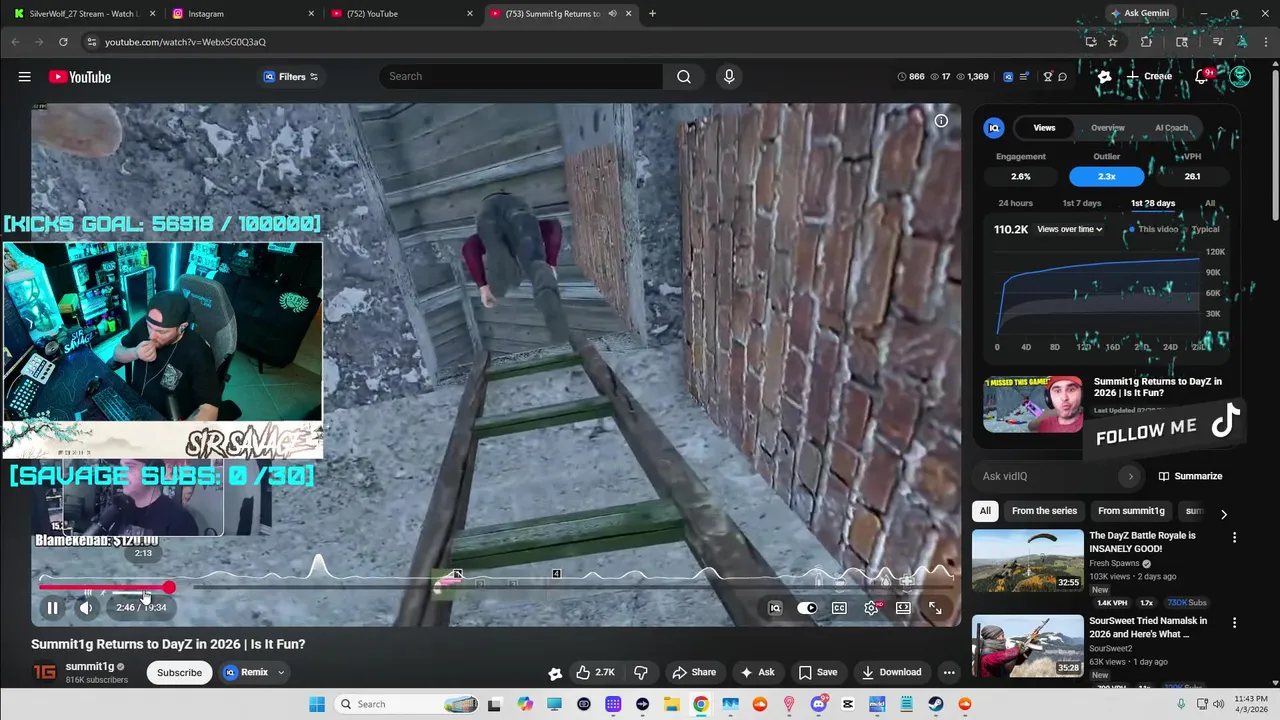Dislike the video
1280x720 pixels.
point(641,672)
